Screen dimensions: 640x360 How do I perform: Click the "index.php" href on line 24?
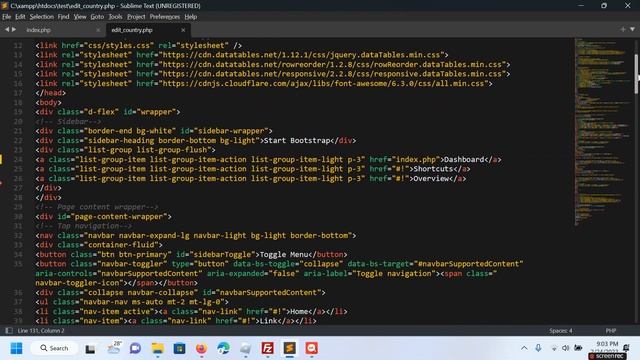pyautogui.click(x=416, y=160)
